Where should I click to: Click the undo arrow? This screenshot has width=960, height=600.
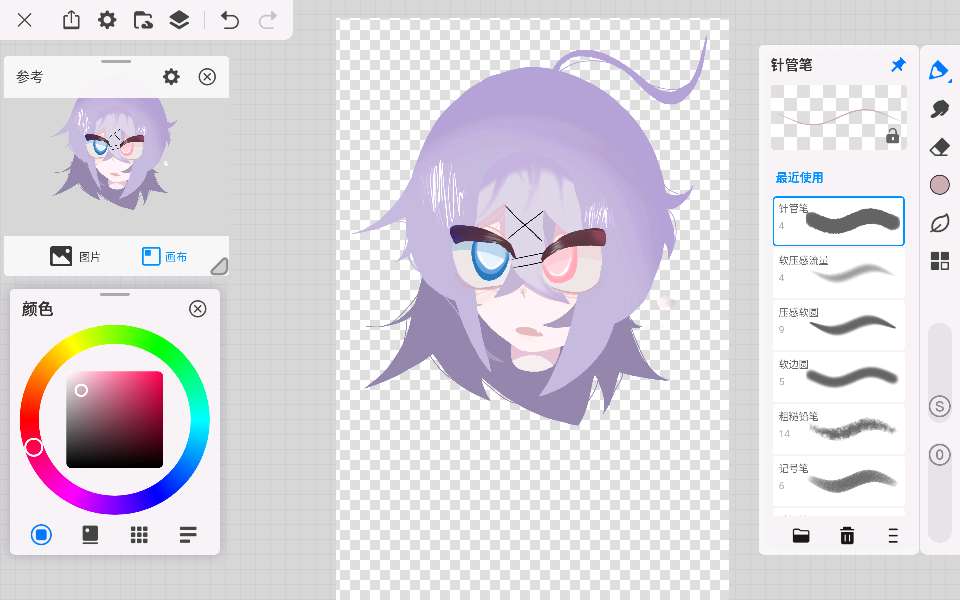coord(230,20)
